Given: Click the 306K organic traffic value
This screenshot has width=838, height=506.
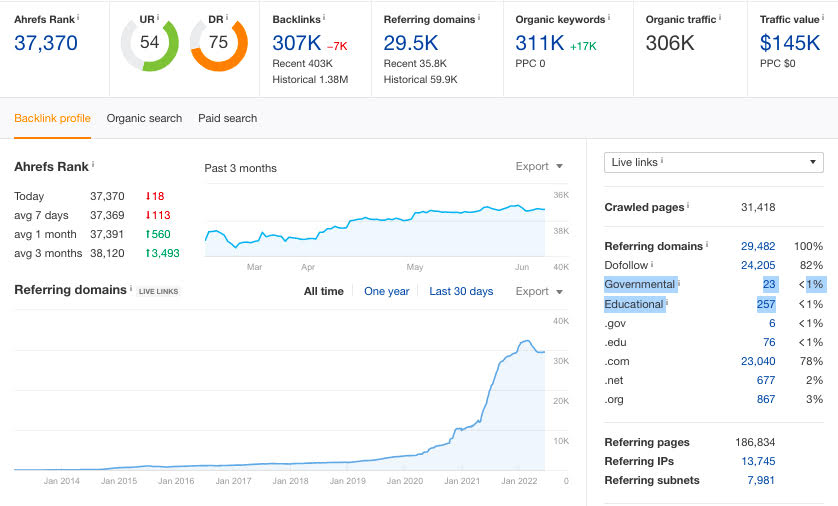Looking at the screenshot, I should pyautogui.click(x=670, y=43).
